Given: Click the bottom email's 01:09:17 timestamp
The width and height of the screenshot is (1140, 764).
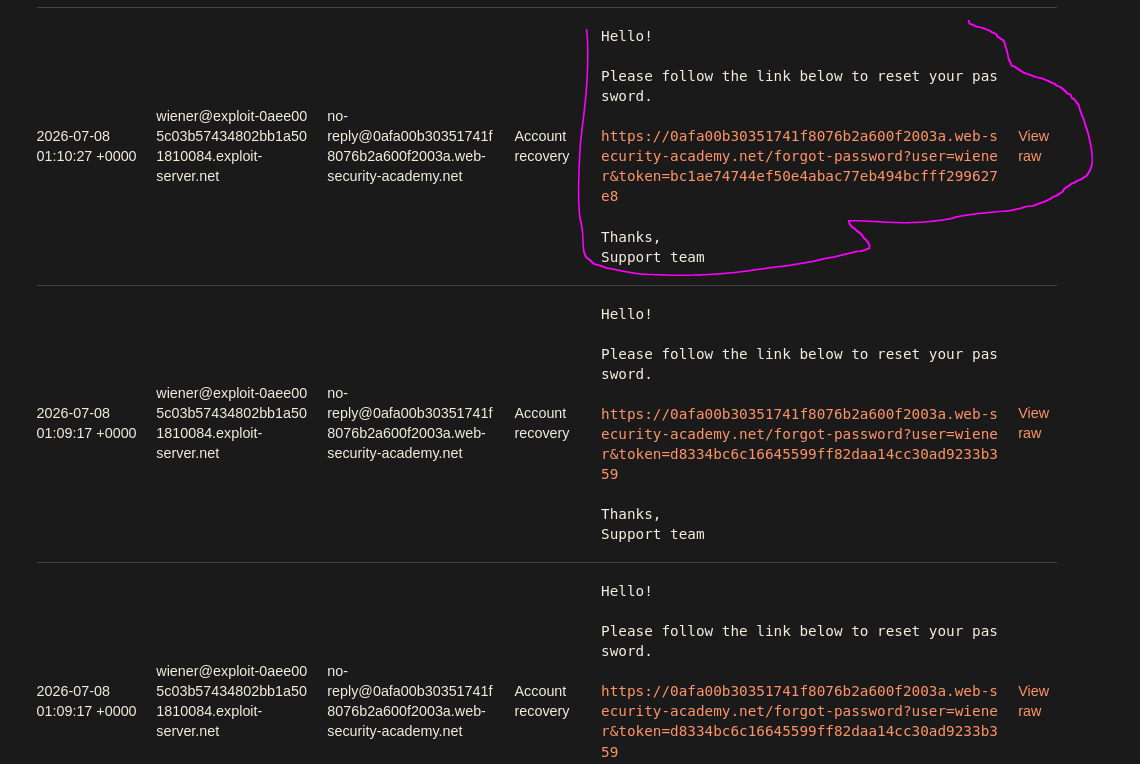Looking at the screenshot, I should coord(87,701).
